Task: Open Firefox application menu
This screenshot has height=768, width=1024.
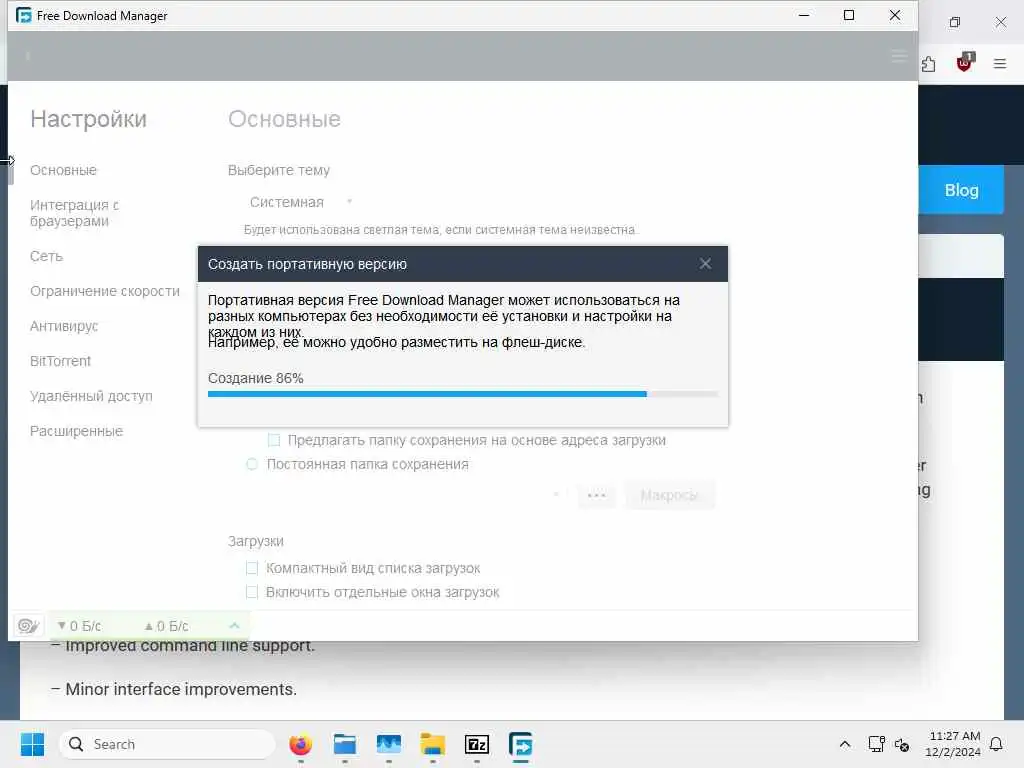Action: (x=999, y=63)
